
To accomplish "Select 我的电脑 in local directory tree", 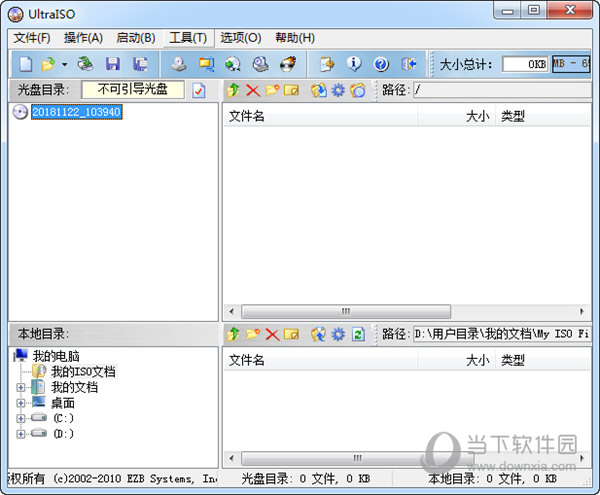I will pyautogui.click(x=56, y=356).
